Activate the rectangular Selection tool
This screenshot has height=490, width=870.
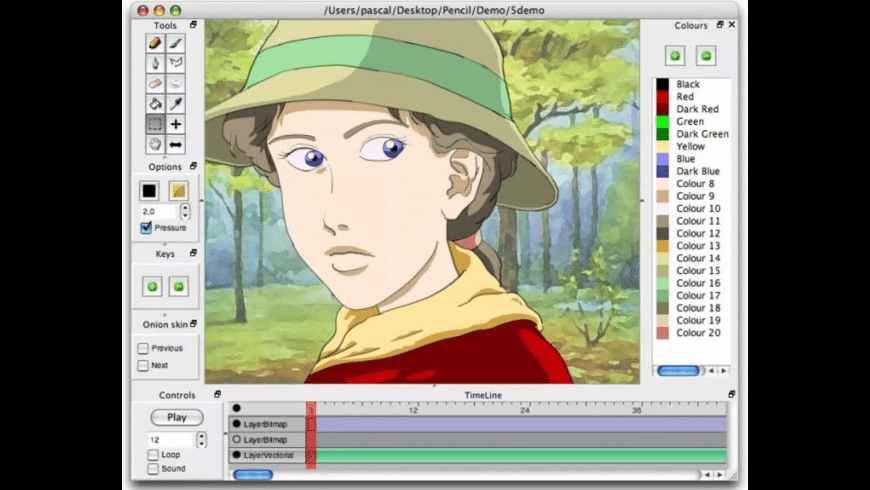tap(154, 124)
